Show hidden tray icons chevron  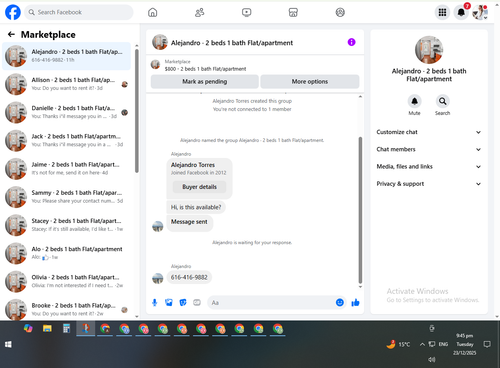tap(422, 344)
